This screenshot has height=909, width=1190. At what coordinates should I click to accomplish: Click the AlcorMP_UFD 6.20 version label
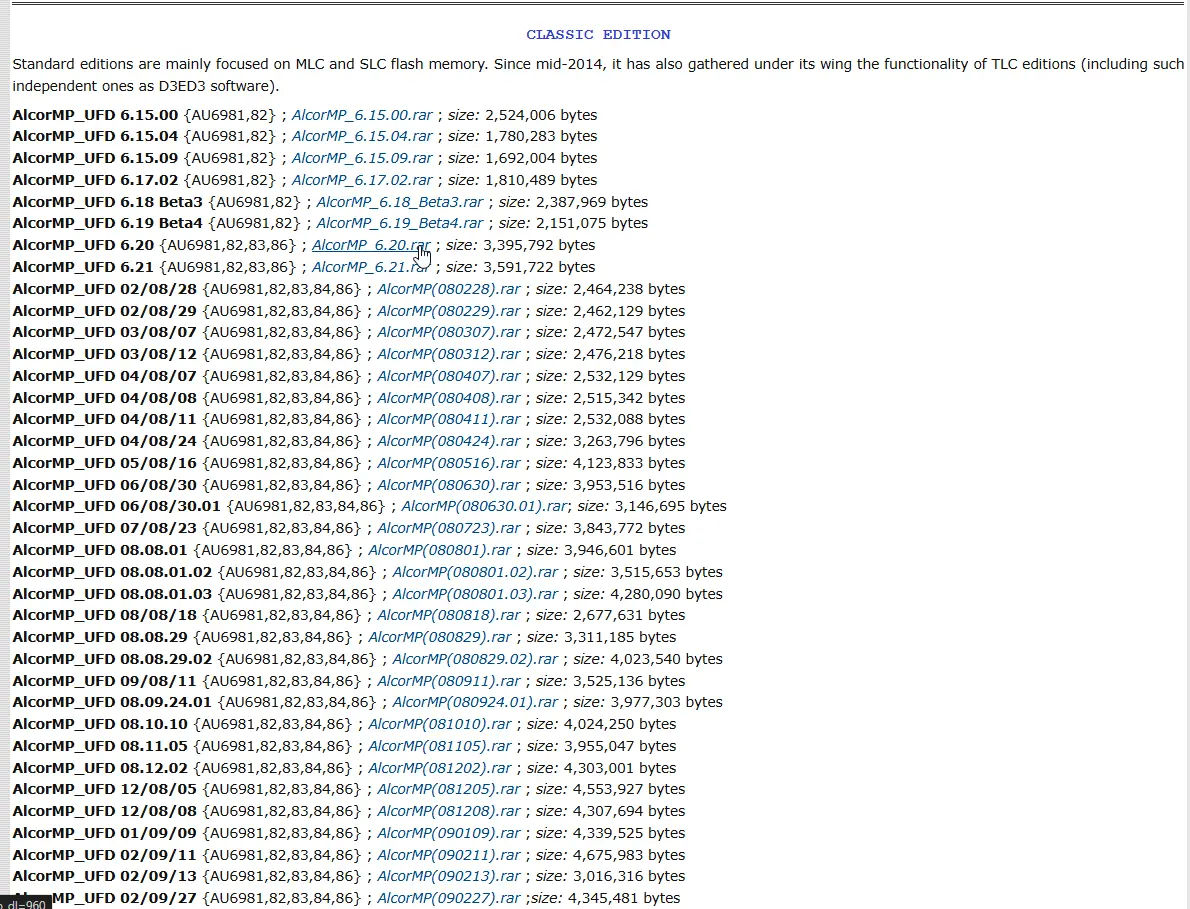coord(83,246)
